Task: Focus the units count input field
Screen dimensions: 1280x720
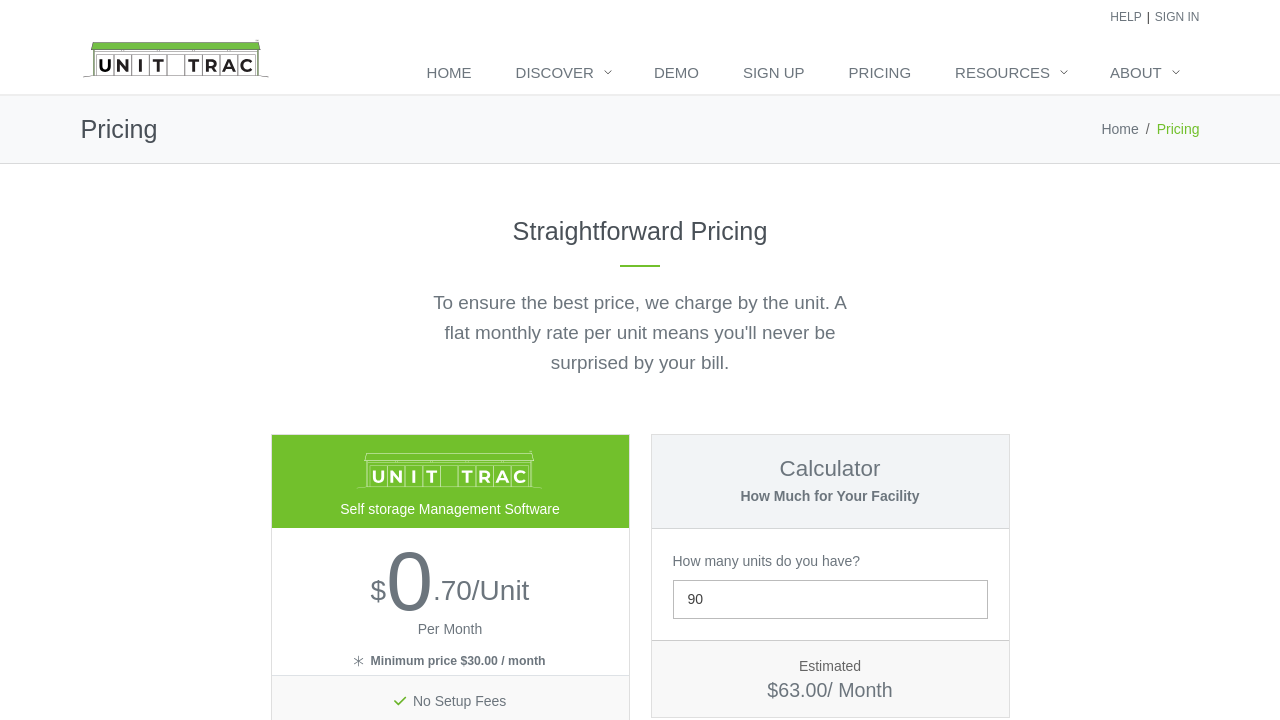Action: coord(830,599)
